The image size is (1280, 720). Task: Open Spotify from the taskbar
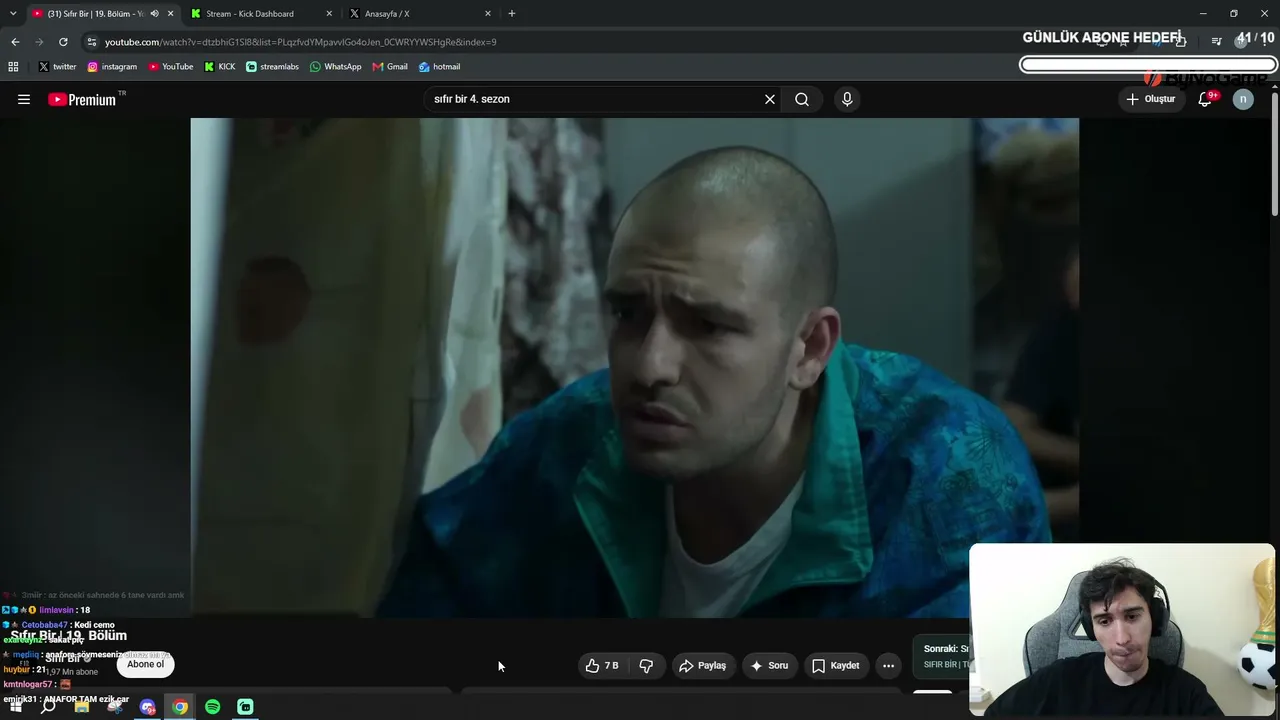click(213, 707)
